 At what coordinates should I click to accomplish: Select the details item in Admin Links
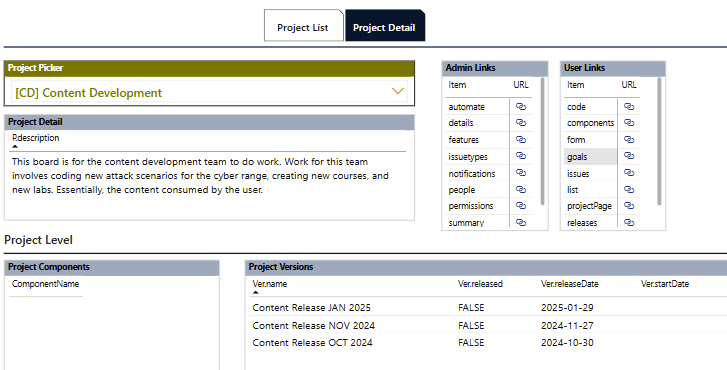461,123
